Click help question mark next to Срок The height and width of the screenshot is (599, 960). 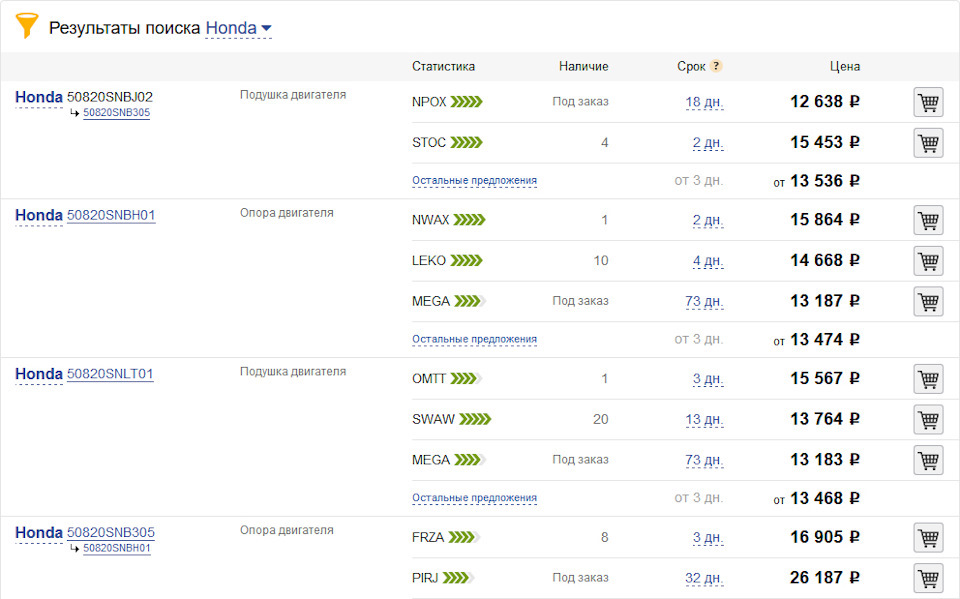coord(716,67)
